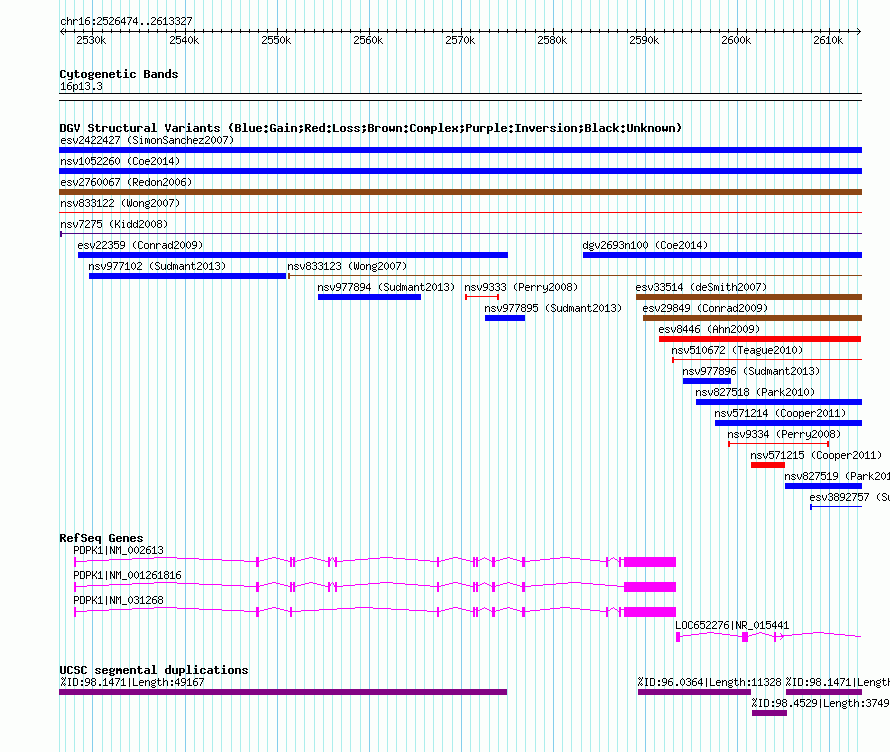Click the 'RefSeq Genes' track title
Viewport: 890px width, 752px height.
102,538
